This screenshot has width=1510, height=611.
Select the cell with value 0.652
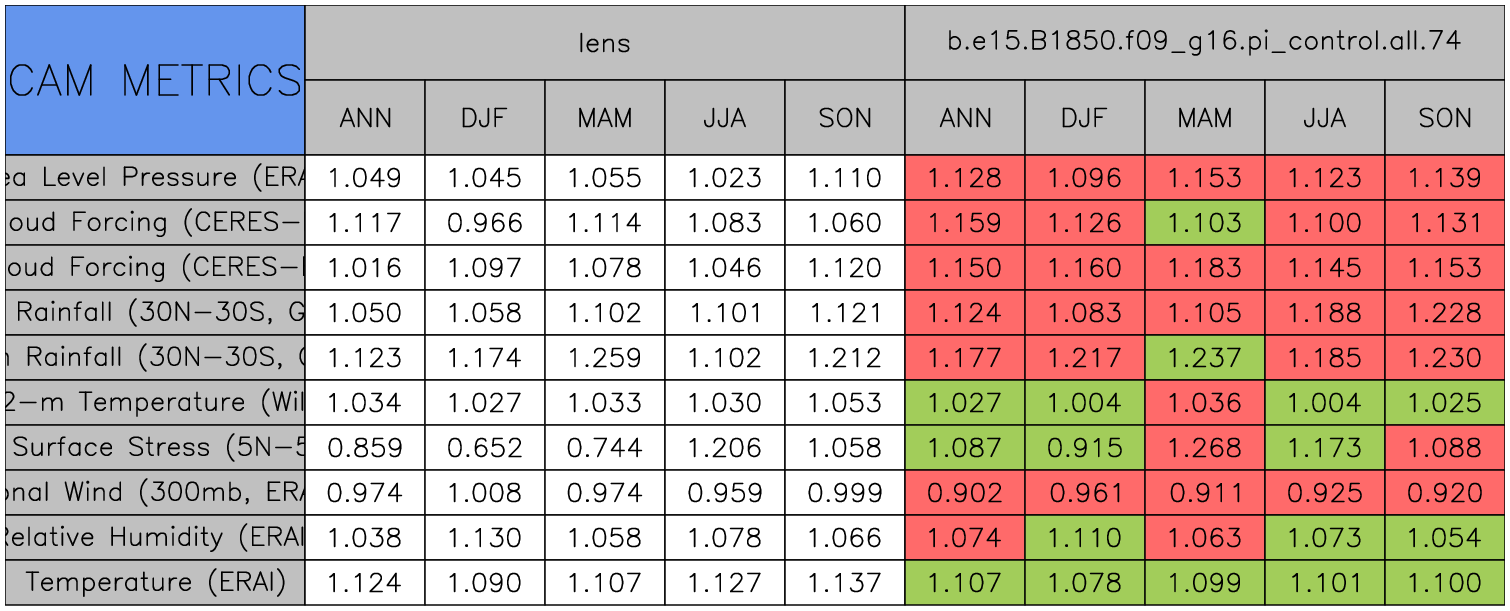[485, 448]
